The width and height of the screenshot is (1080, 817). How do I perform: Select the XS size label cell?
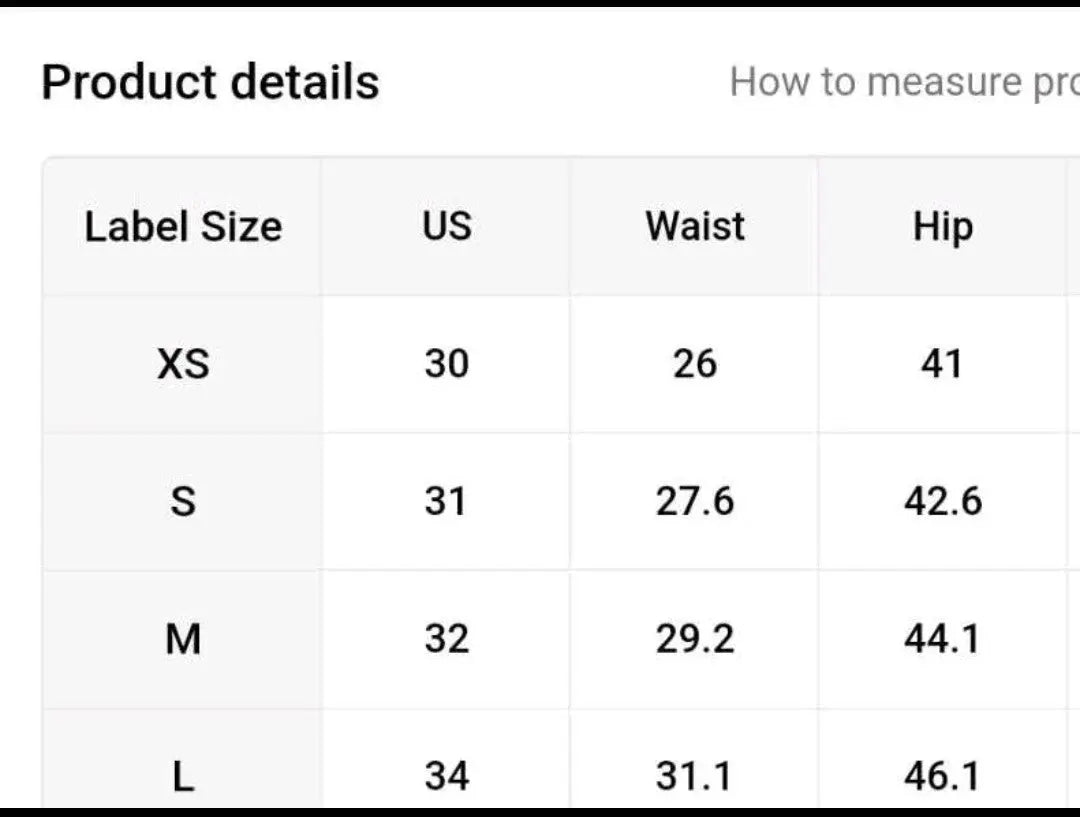(x=183, y=364)
